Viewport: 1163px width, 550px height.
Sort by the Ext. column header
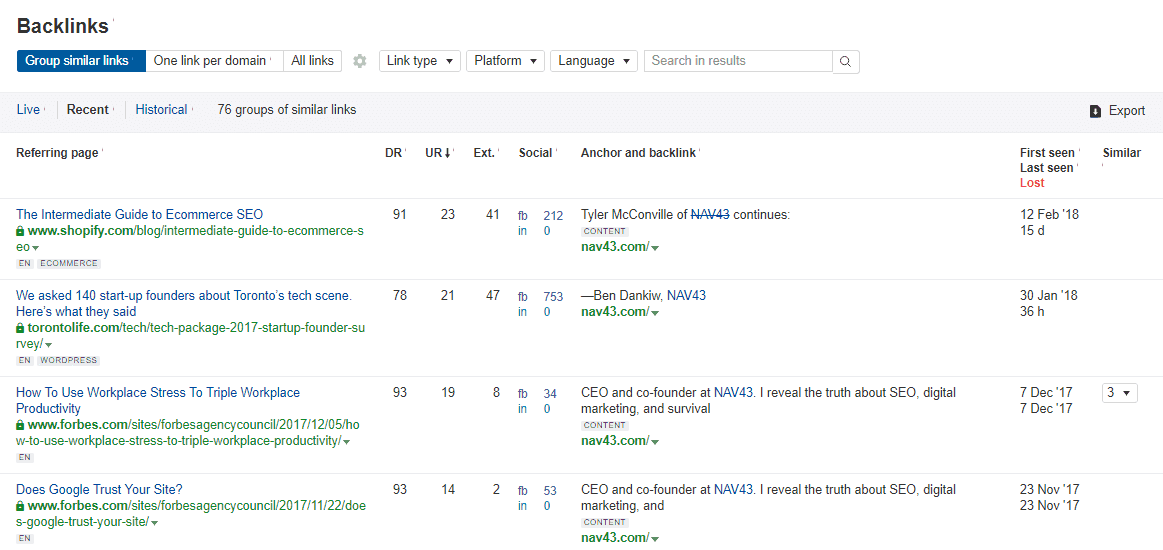484,153
